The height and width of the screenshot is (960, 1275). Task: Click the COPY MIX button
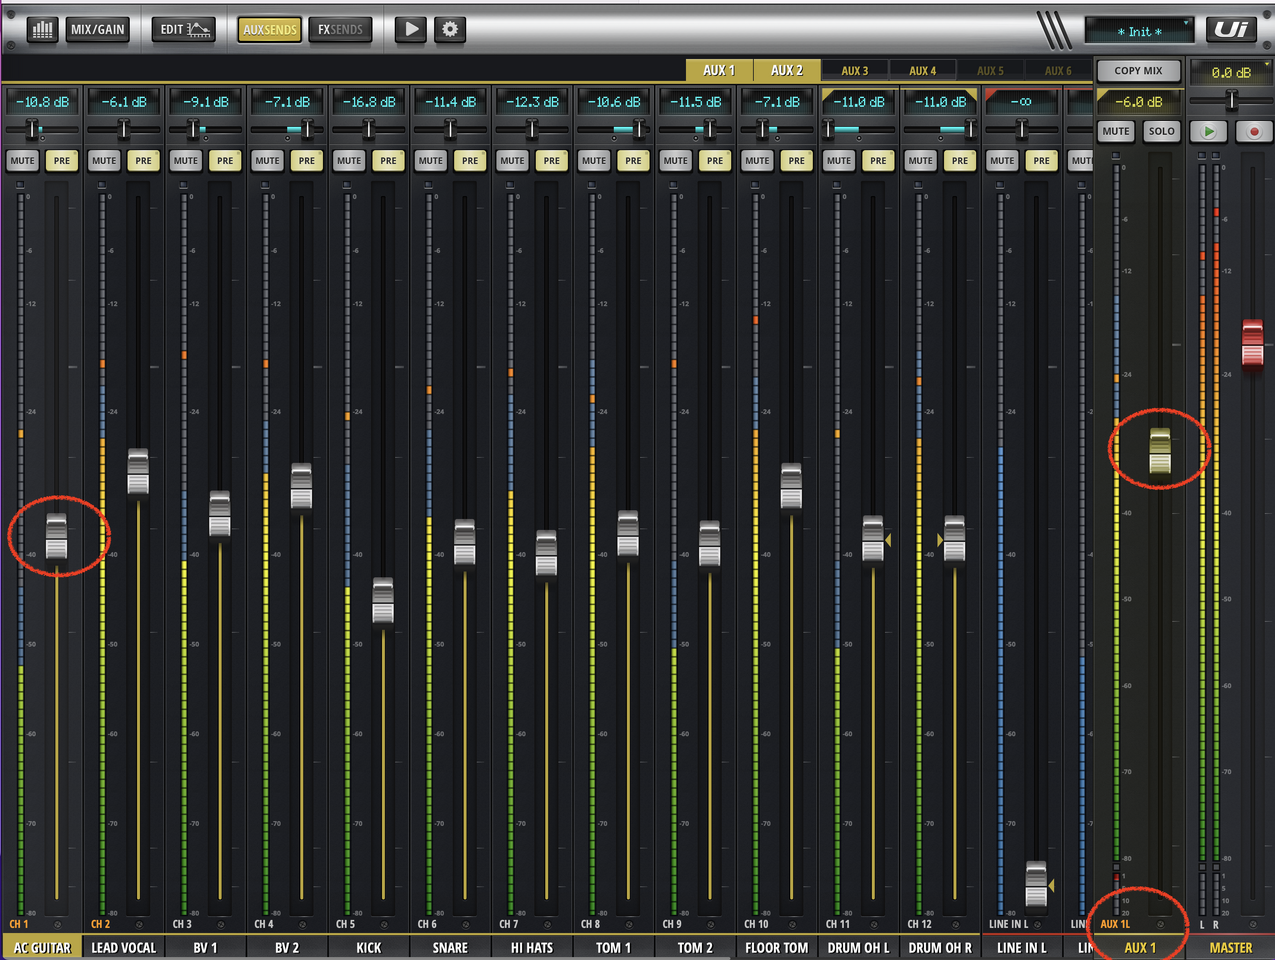point(1139,71)
